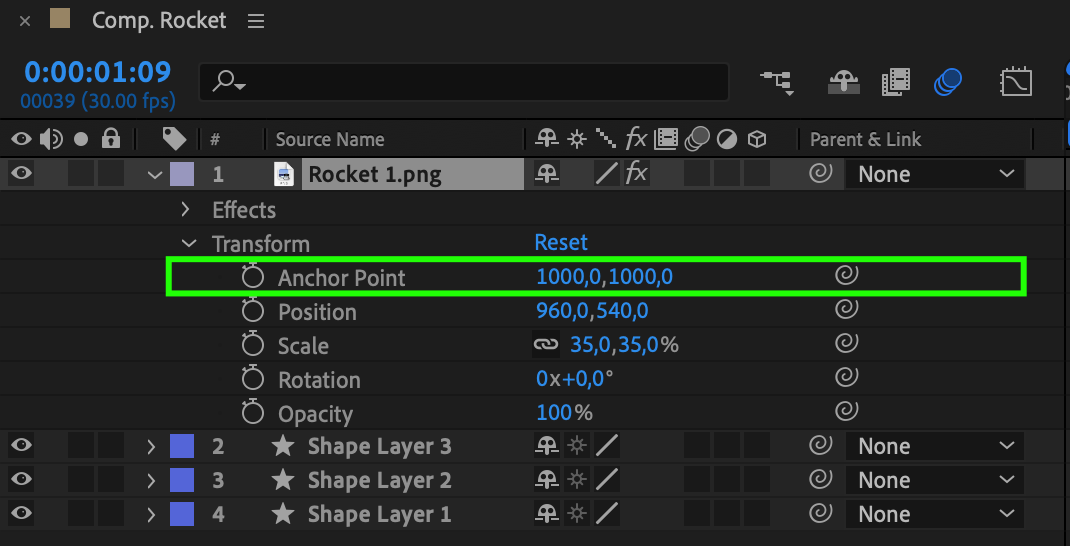Open the composition mini-flowchart icon
Image resolution: width=1070 pixels, height=546 pixels.
tap(777, 82)
